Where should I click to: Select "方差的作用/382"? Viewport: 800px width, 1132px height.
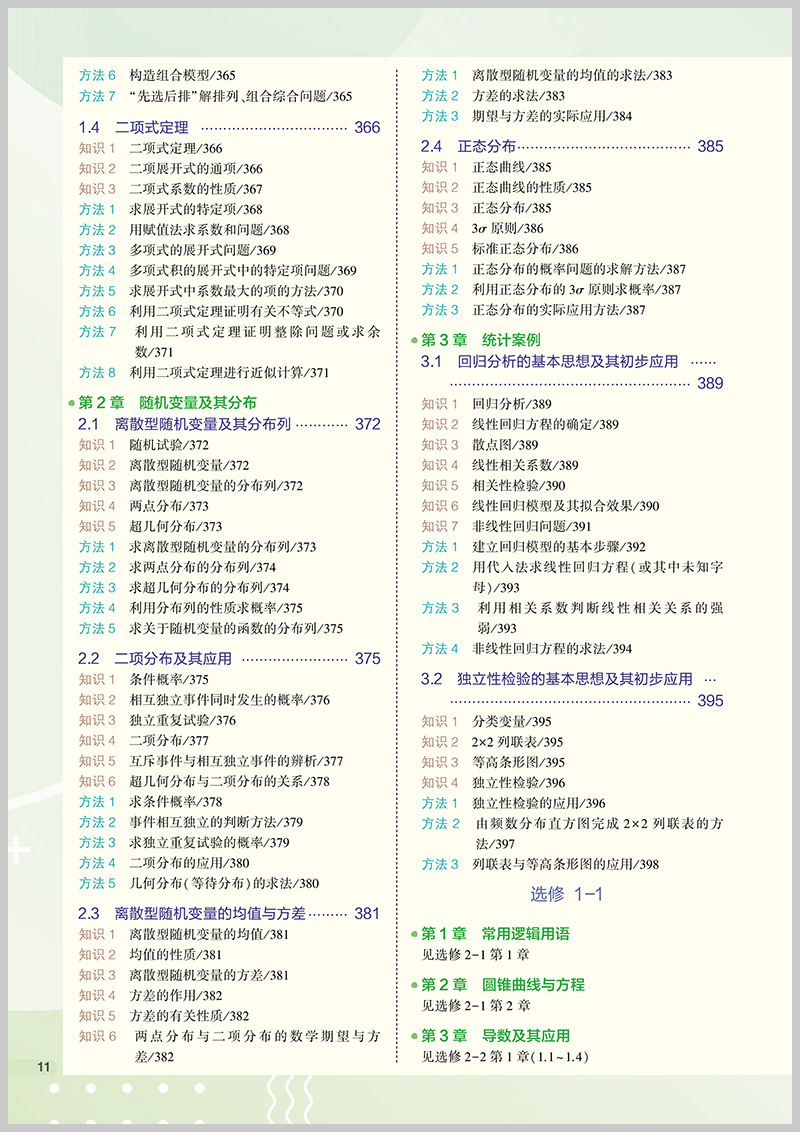coord(175,996)
